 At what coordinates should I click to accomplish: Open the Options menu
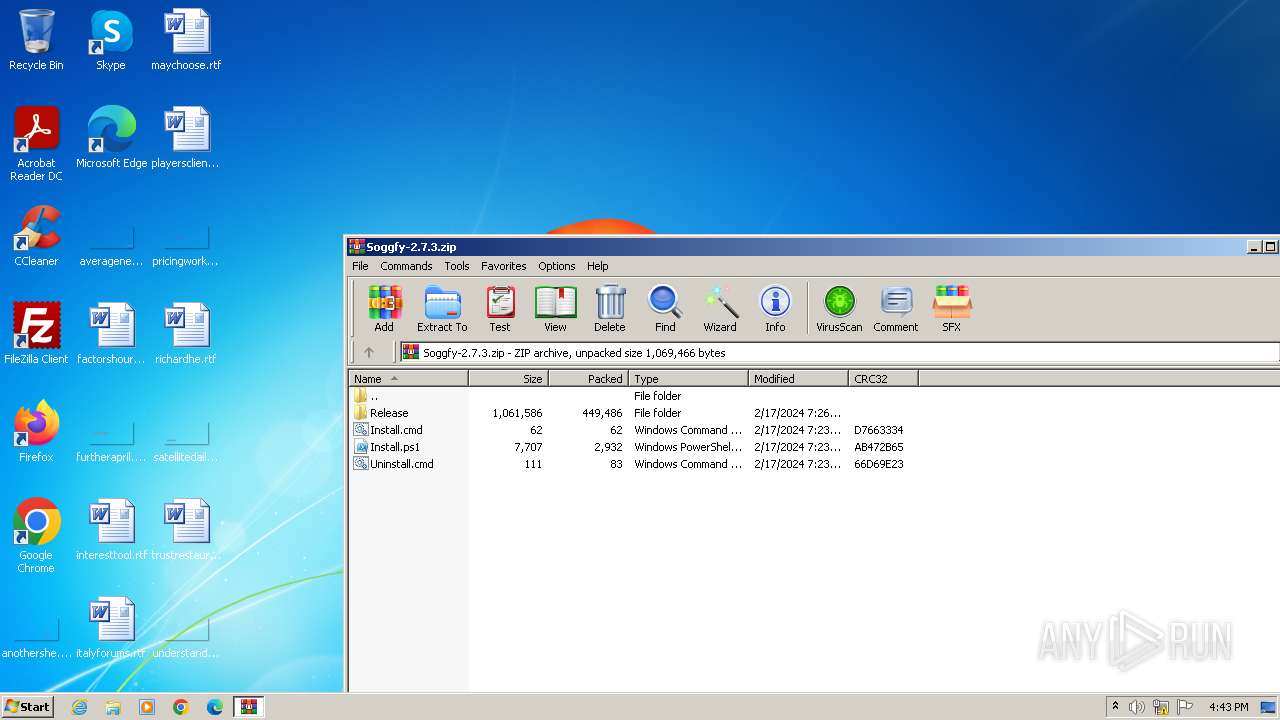(x=557, y=266)
